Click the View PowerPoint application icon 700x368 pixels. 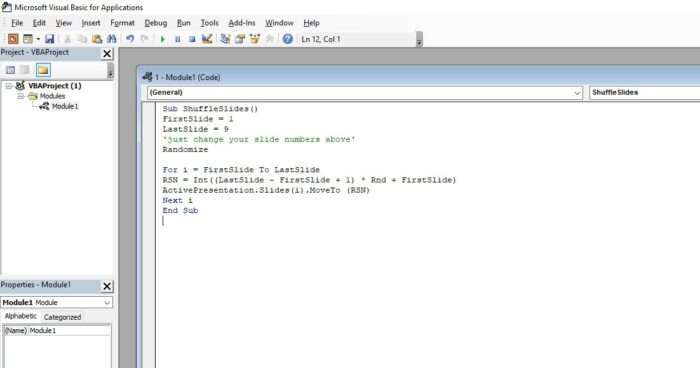(x=13, y=39)
